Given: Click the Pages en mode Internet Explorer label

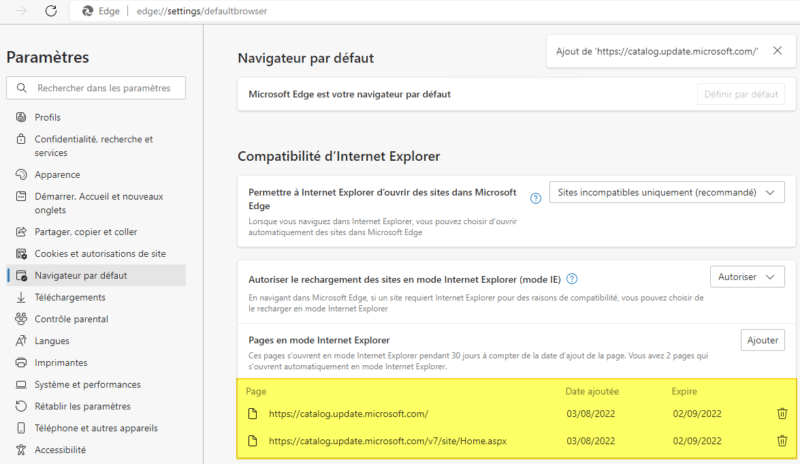Looking at the screenshot, I should pyautogui.click(x=319, y=340).
